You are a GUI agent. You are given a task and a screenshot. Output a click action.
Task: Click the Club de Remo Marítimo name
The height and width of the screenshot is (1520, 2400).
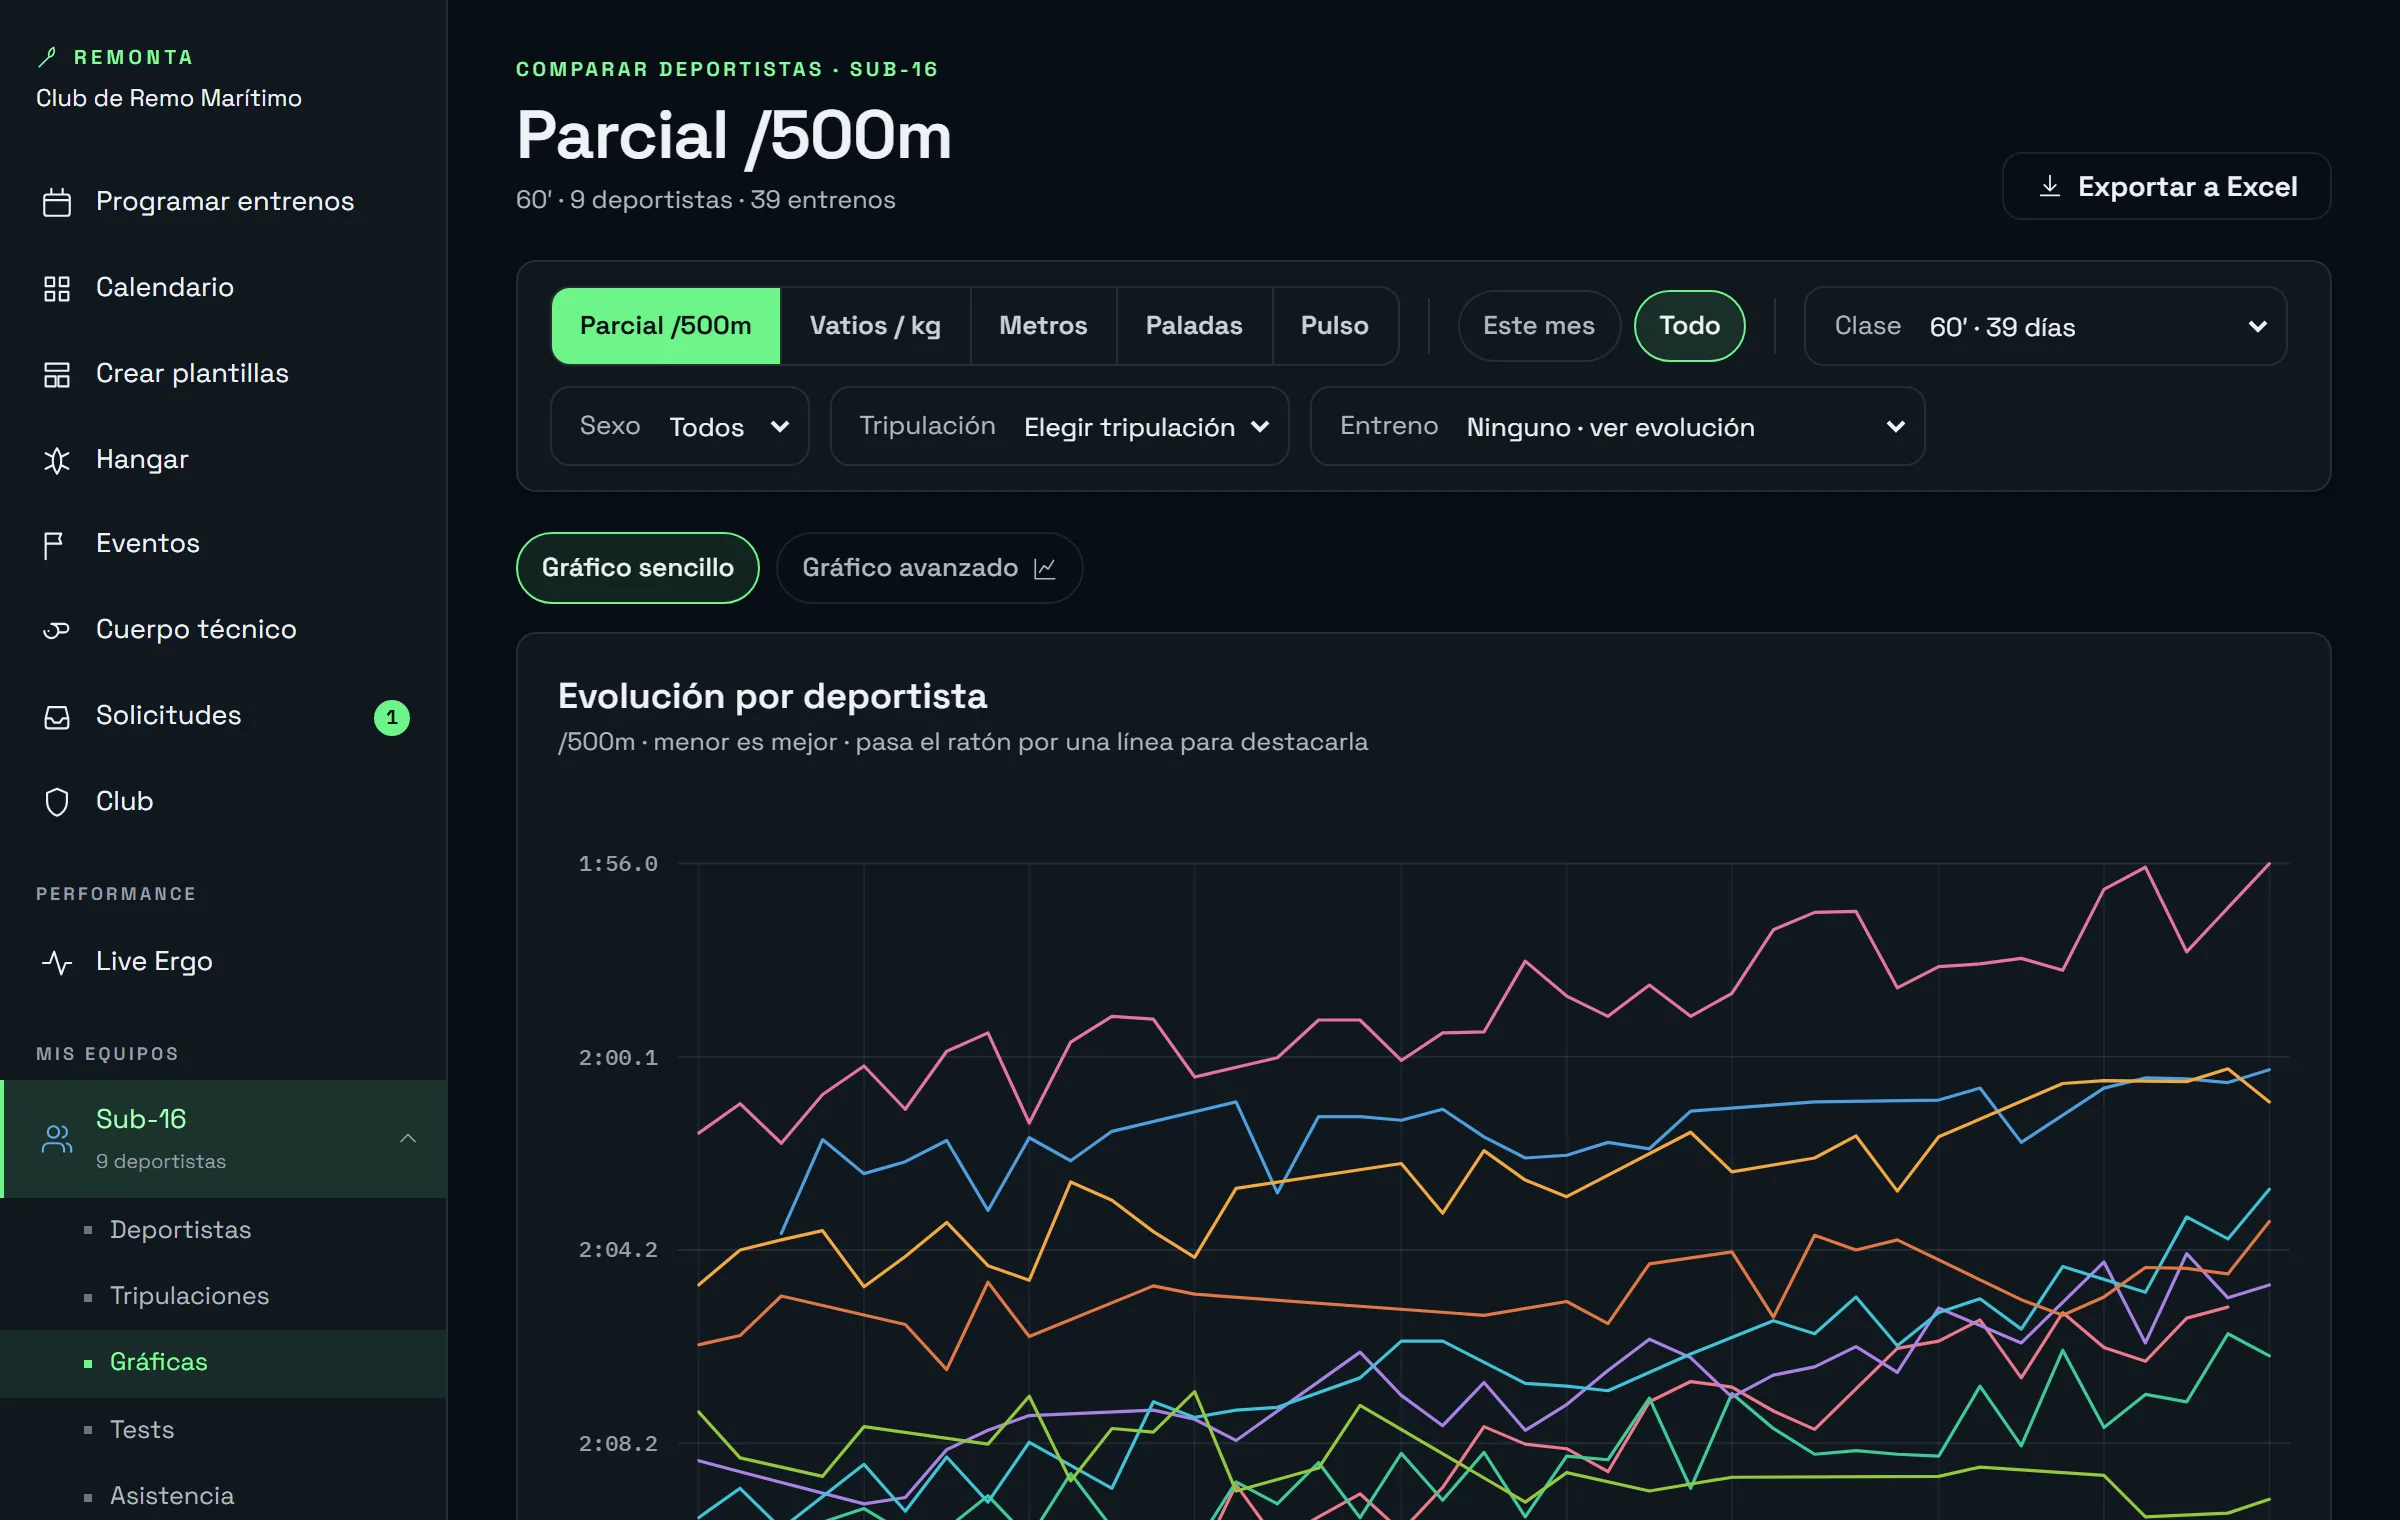point(169,98)
